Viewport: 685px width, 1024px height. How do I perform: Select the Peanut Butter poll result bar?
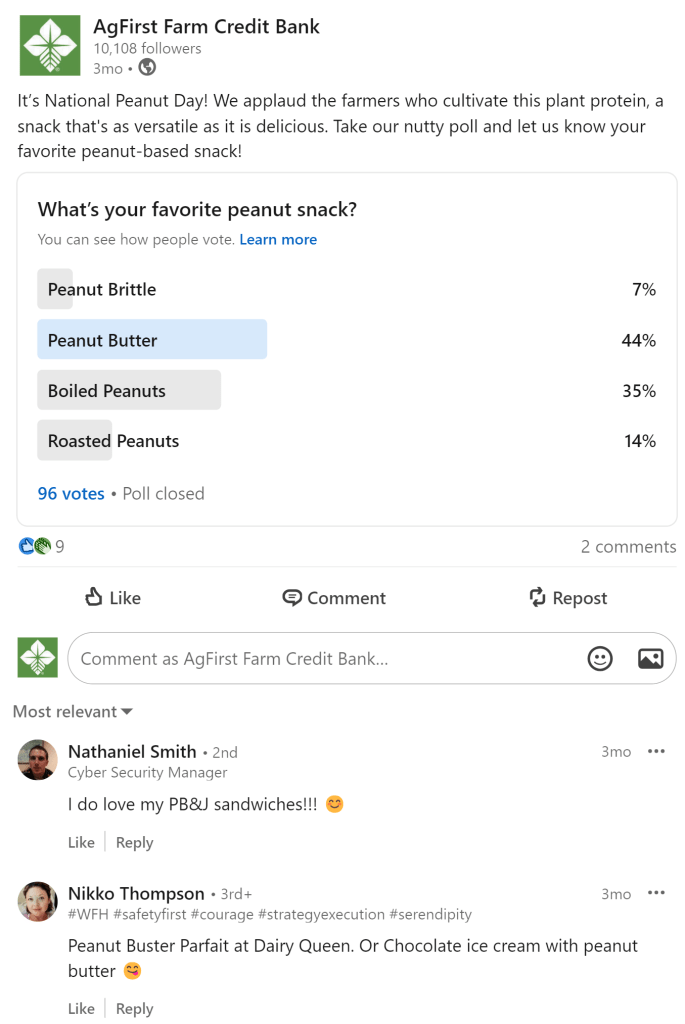click(152, 340)
